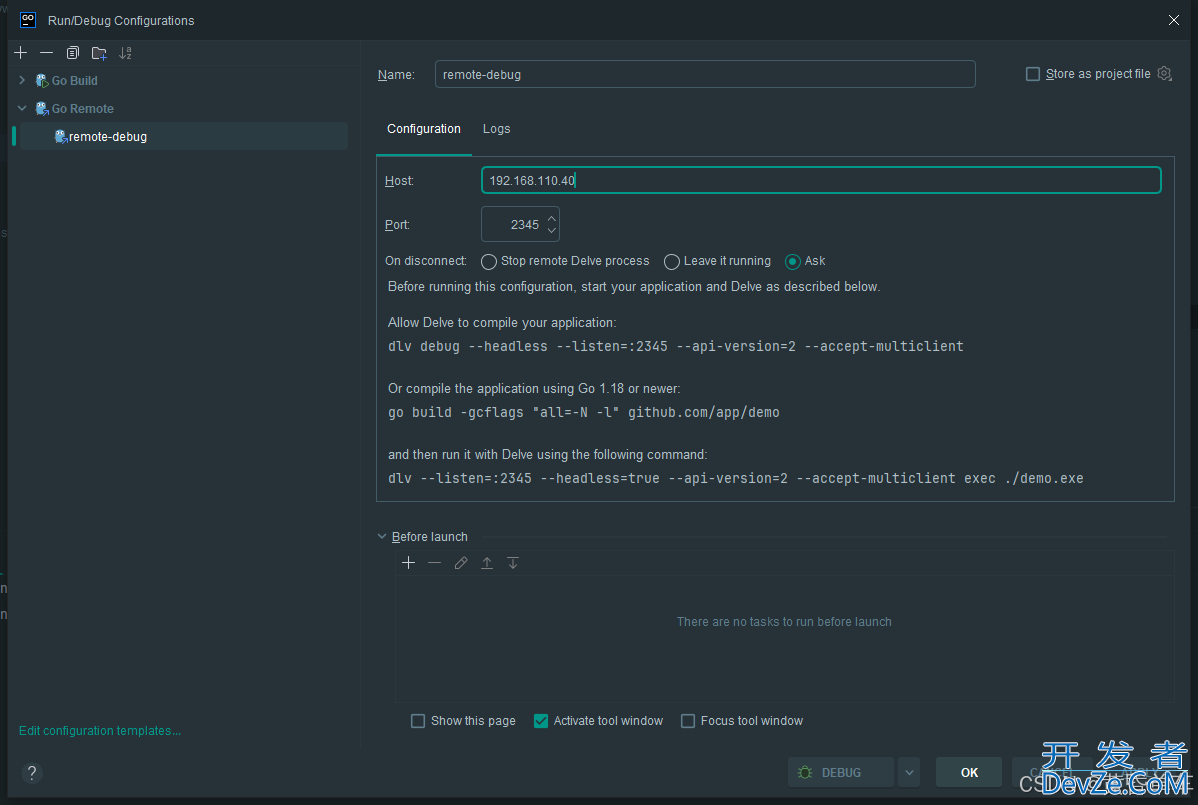Screen dimensions: 1198x805
Task: Uncheck the Activate tool window option
Action: click(x=541, y=721)
